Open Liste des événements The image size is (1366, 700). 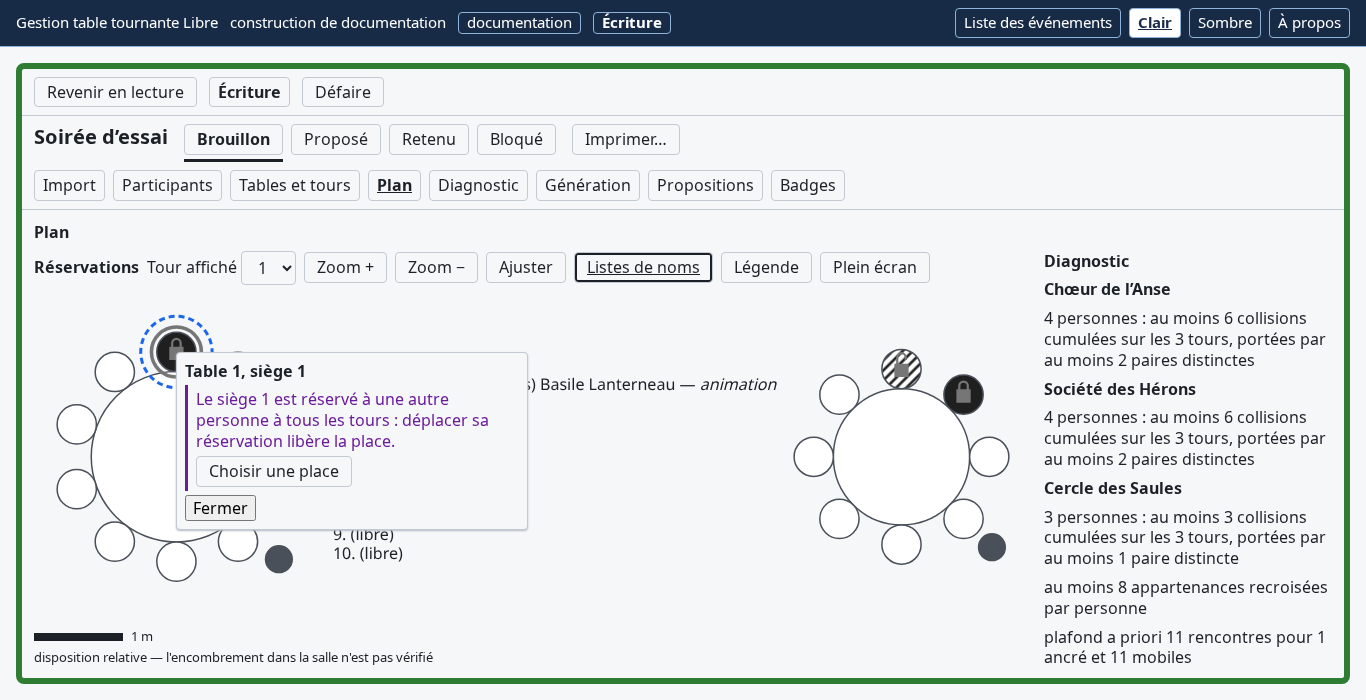[x=1038, y=23]
